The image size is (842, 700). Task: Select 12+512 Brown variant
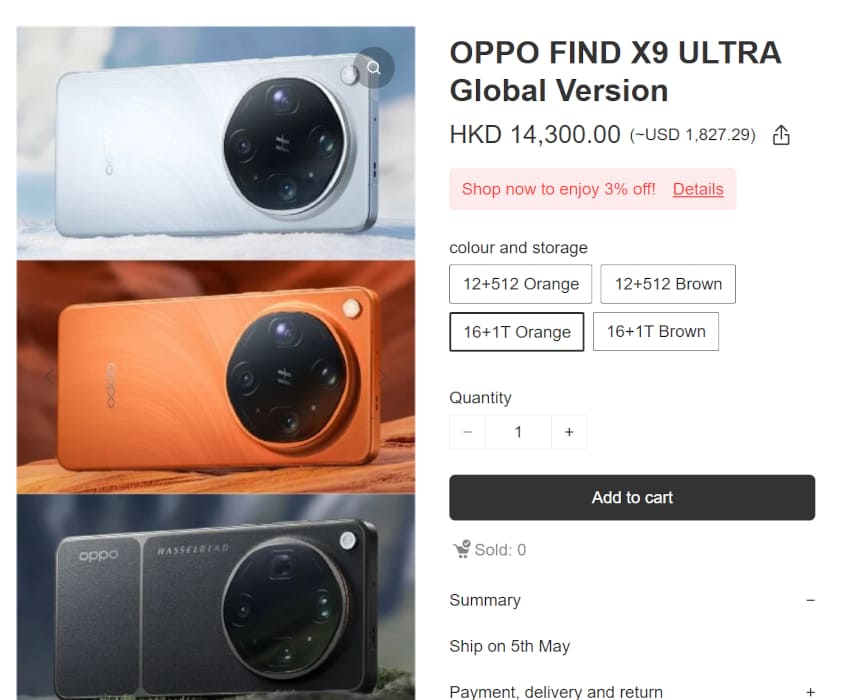668,284
